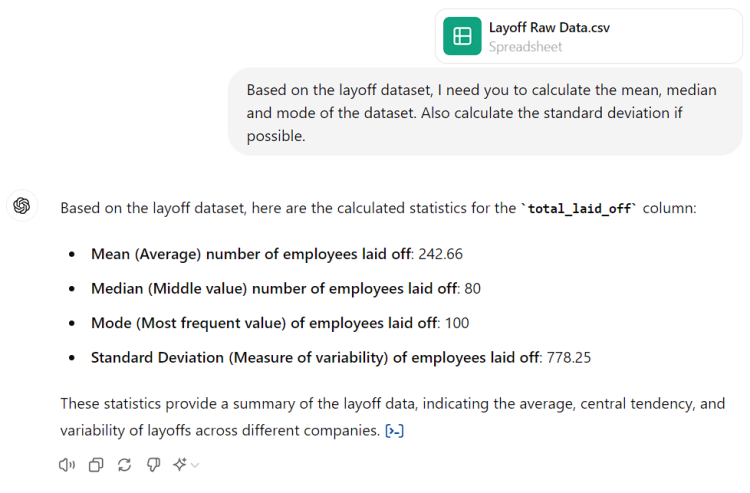Click the green spreadsheet file icon
The height and width of the screenshot is (493, 750).
coord(462,36)
